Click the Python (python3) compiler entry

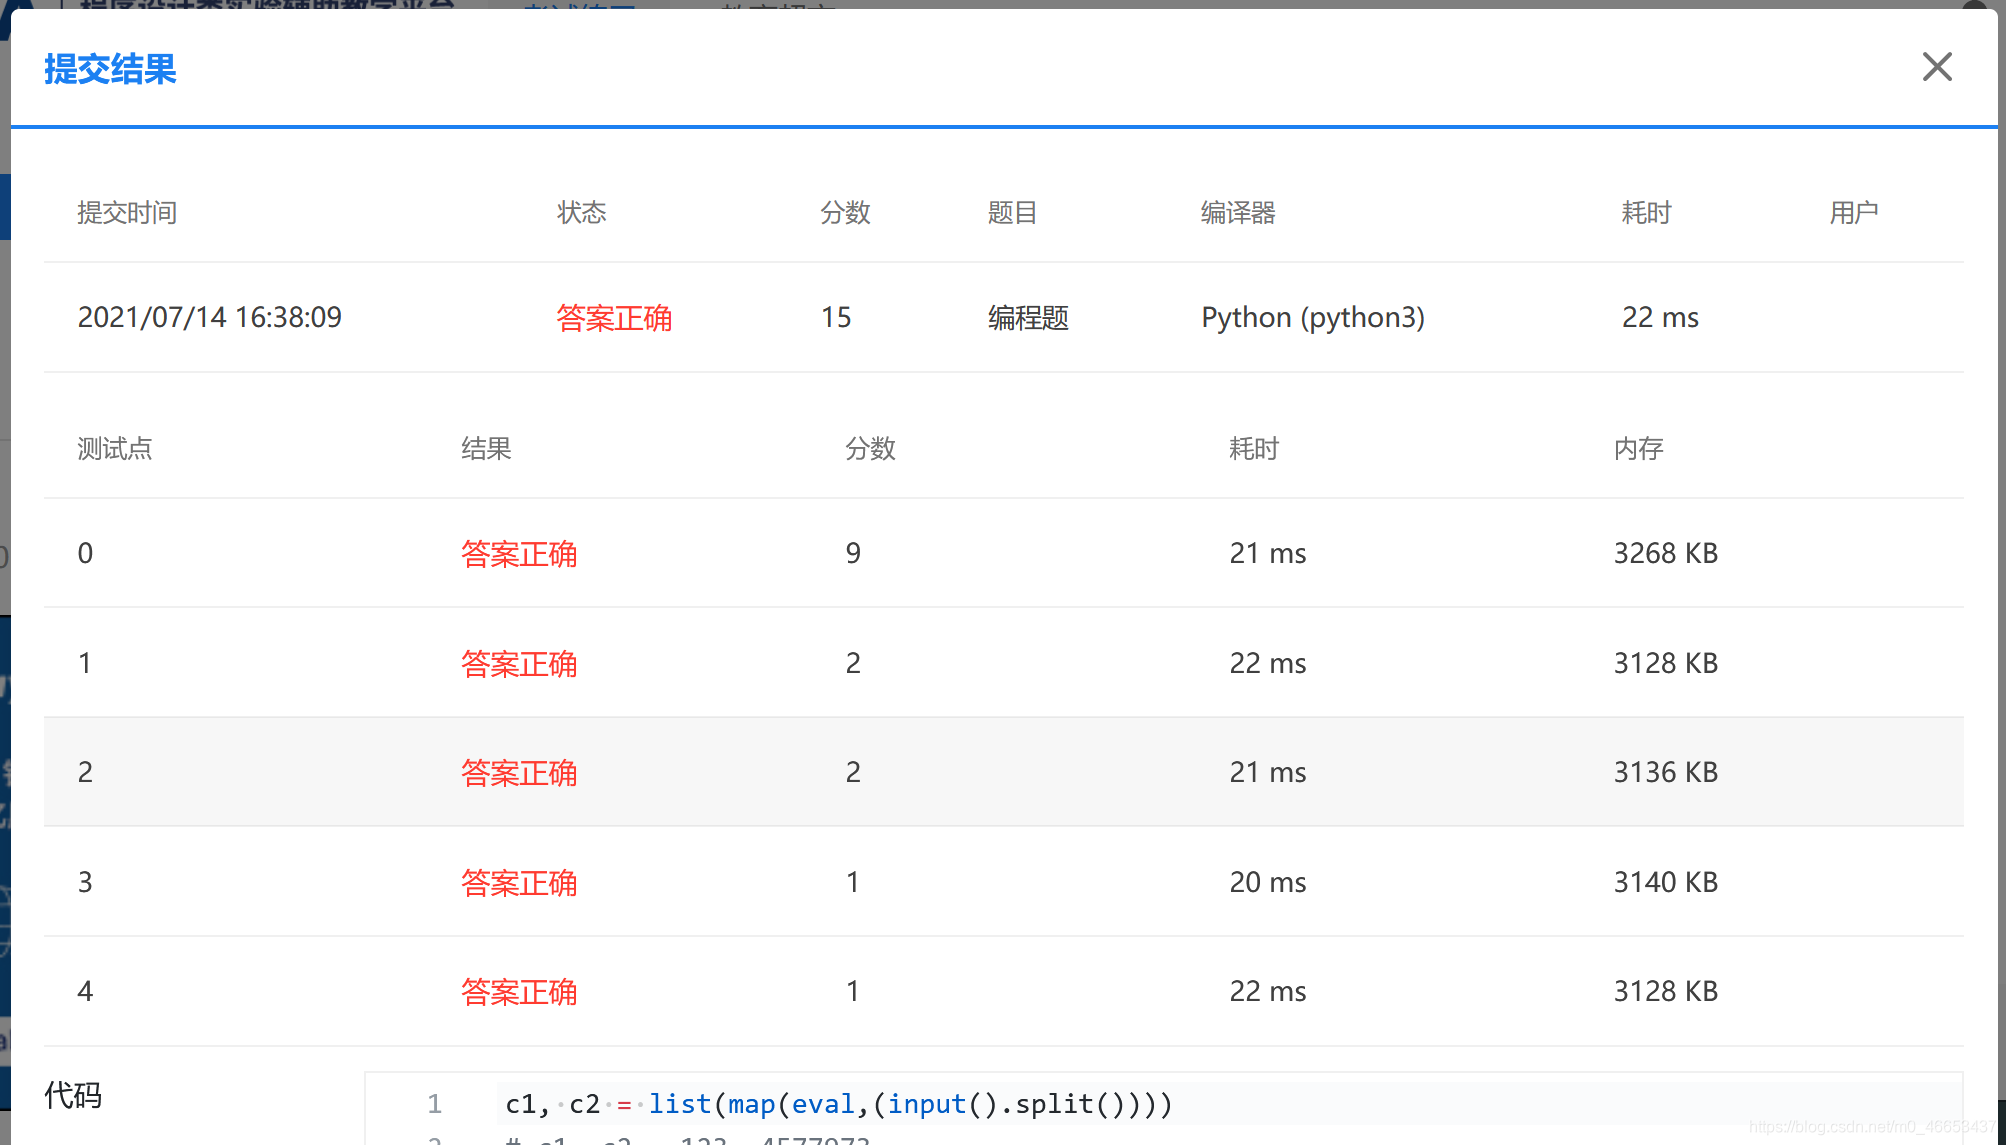pos(1313,317)
